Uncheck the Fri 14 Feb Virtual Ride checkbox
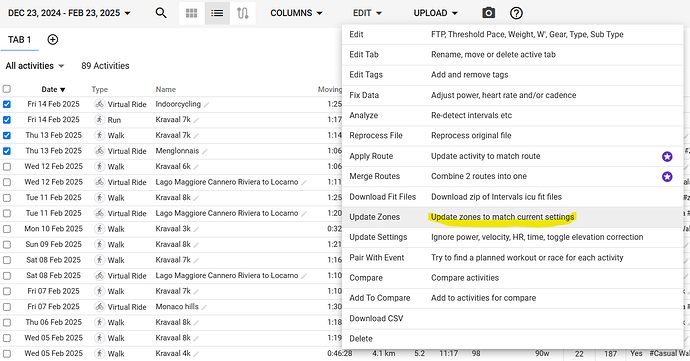This screenshot has height=361, width=690. pos(7,104)
